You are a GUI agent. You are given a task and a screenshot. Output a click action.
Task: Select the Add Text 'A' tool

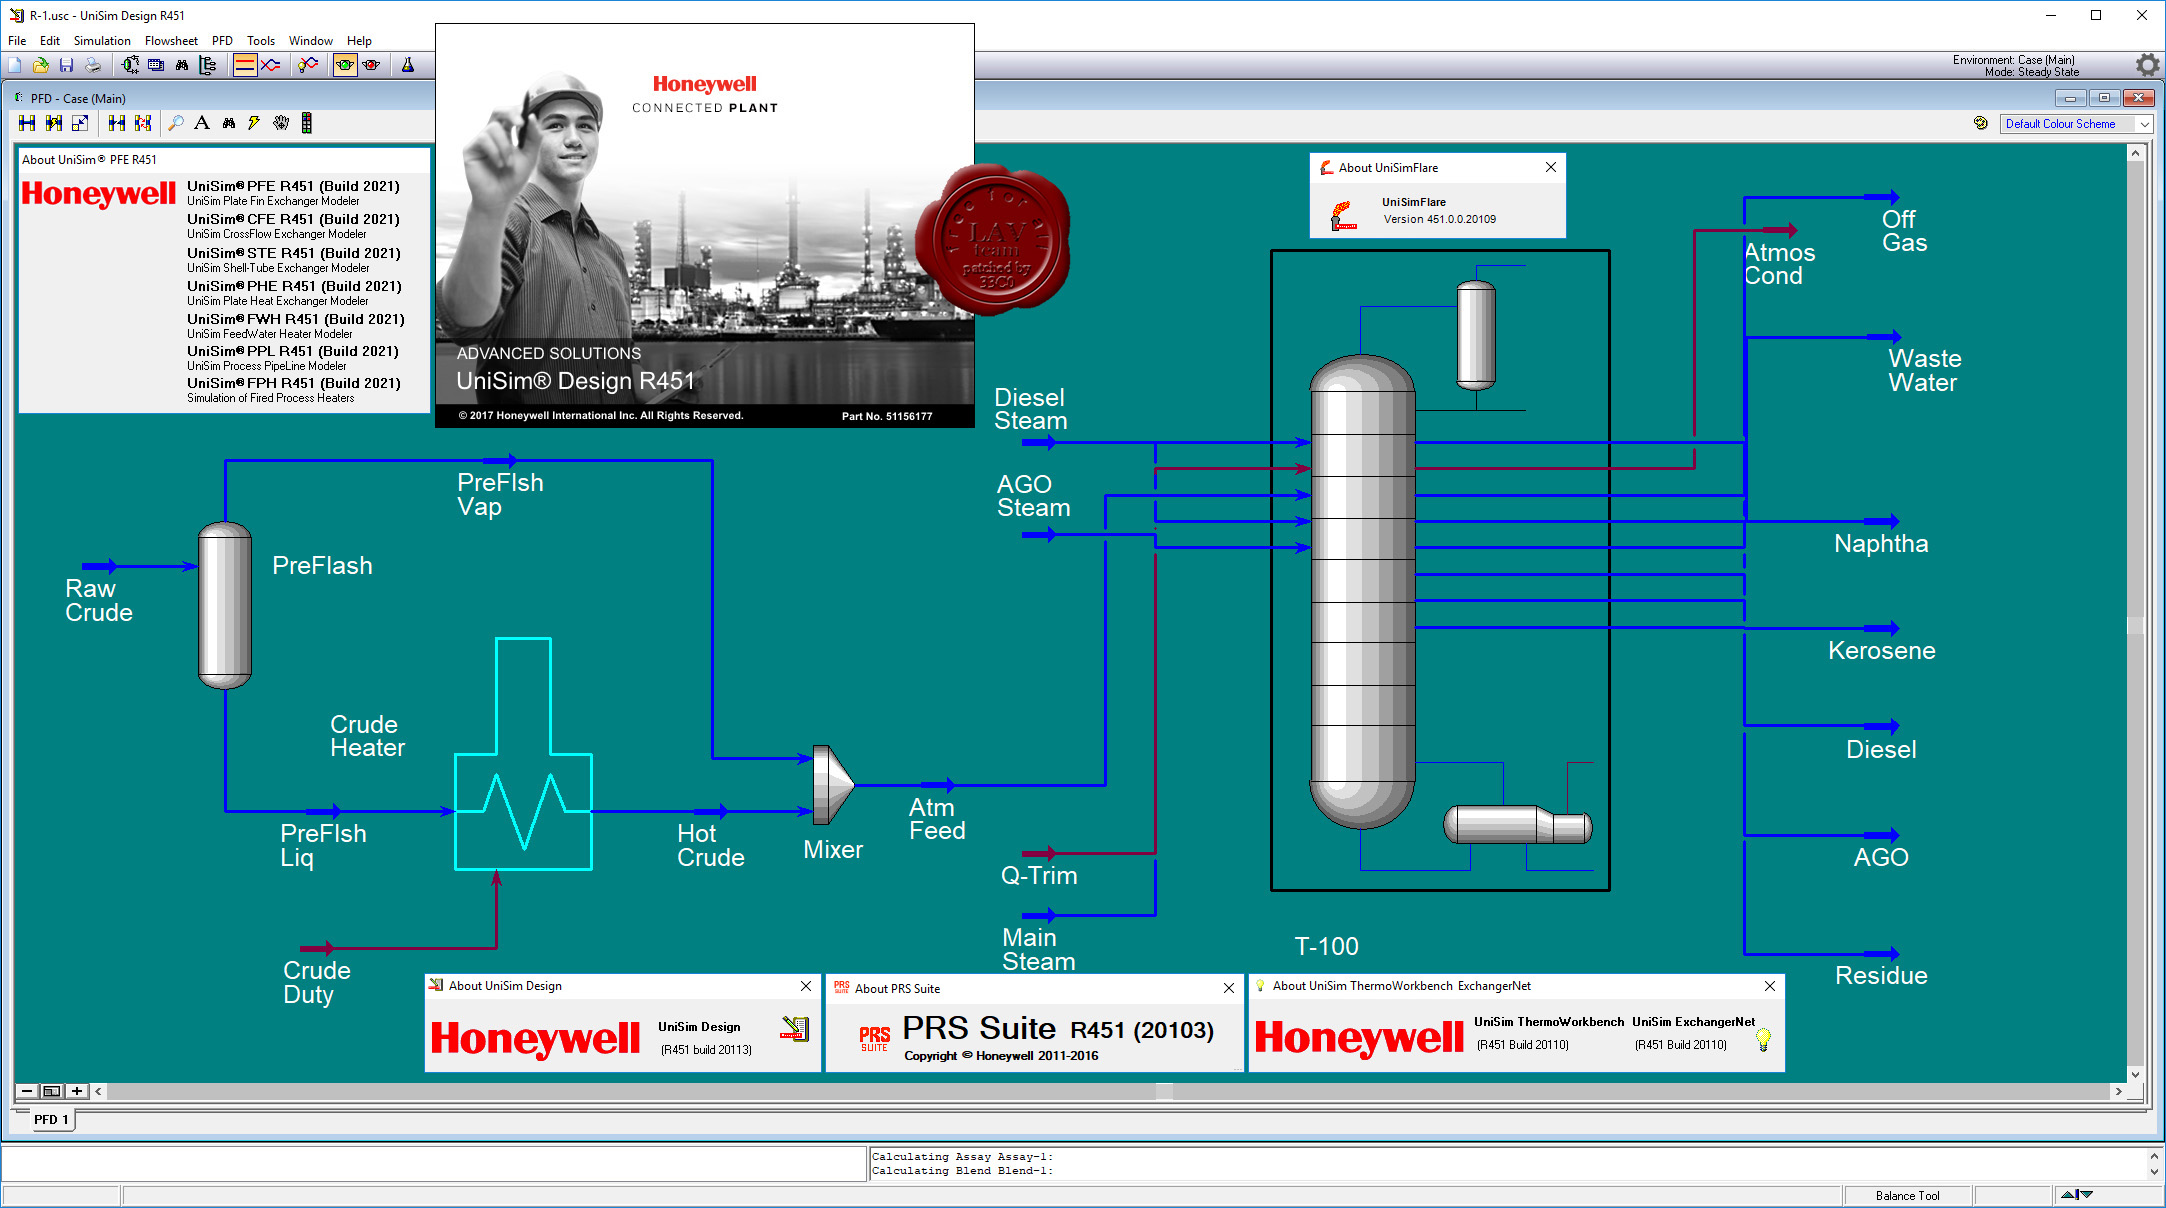click(x=202, y=123)
